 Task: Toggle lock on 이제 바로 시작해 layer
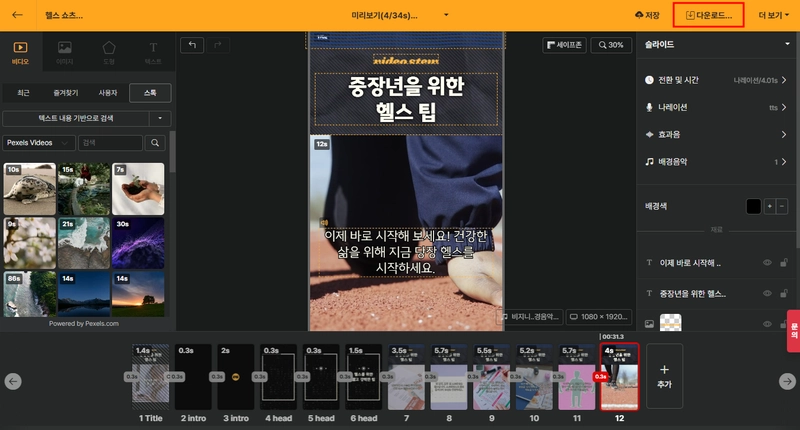tap(784, 263)
